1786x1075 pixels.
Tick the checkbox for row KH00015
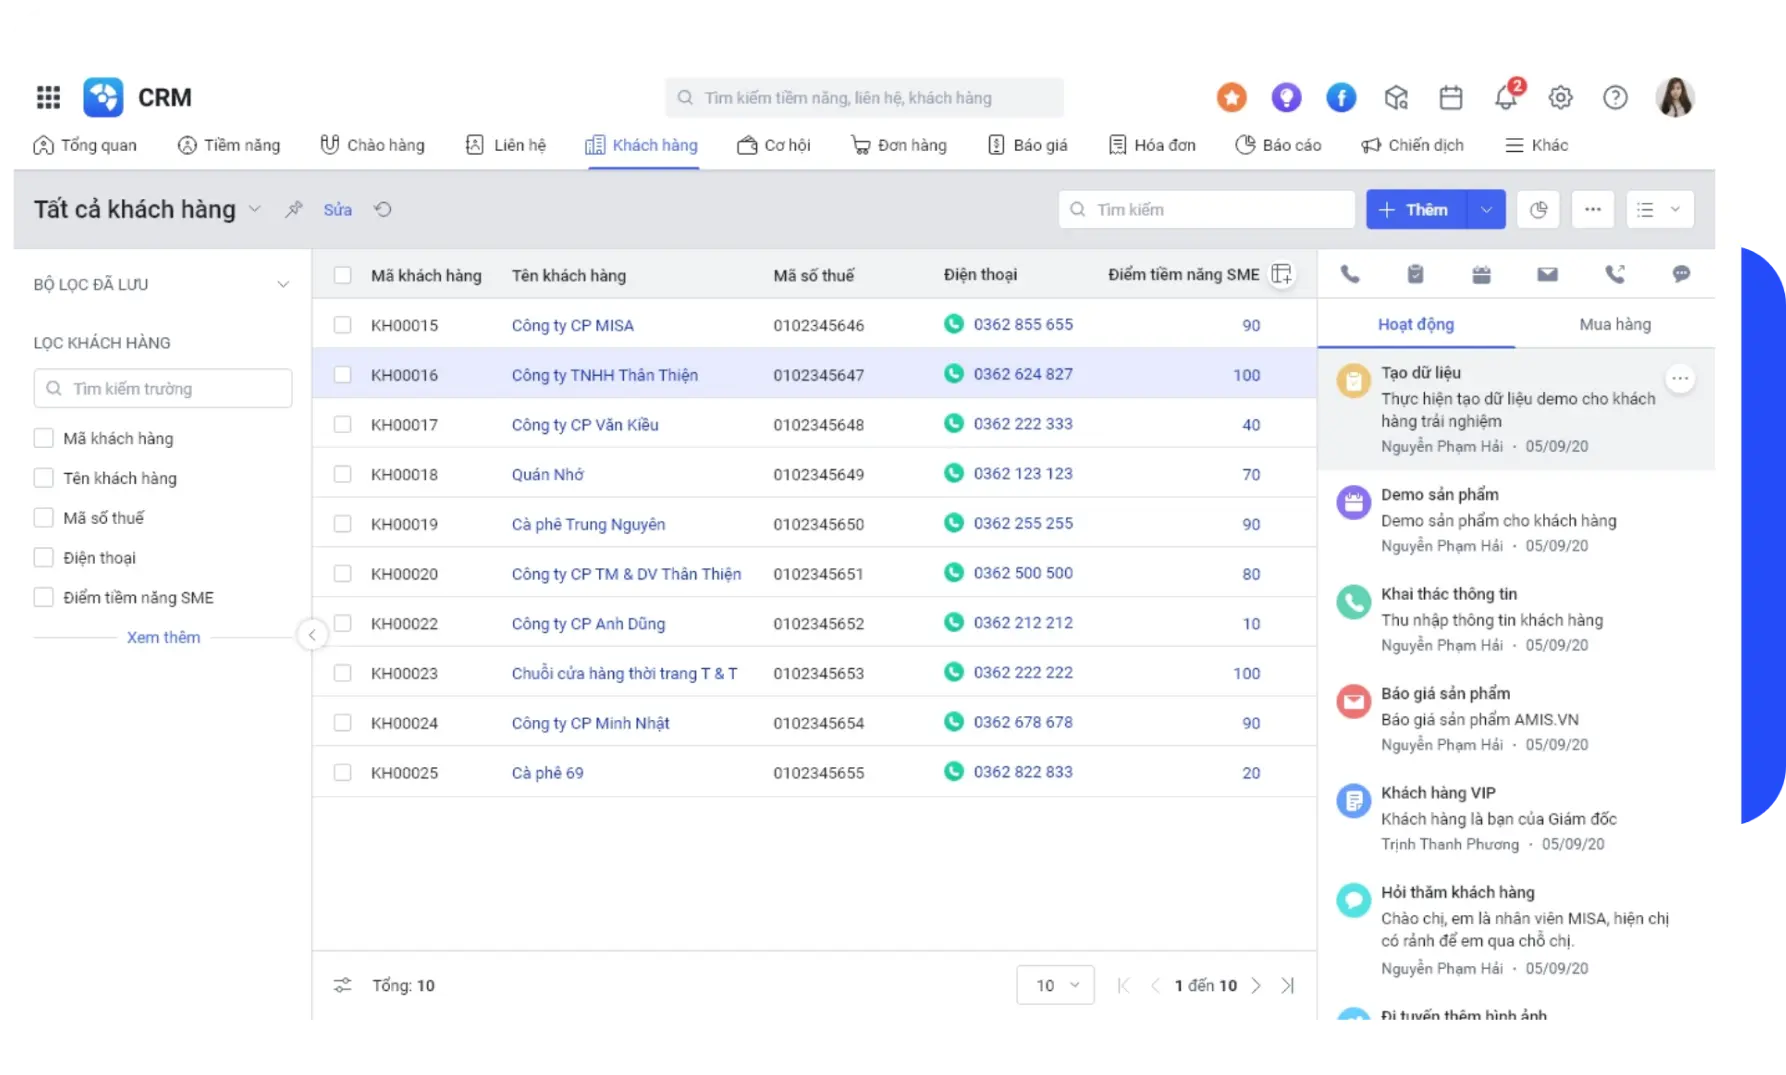[342, 325]
